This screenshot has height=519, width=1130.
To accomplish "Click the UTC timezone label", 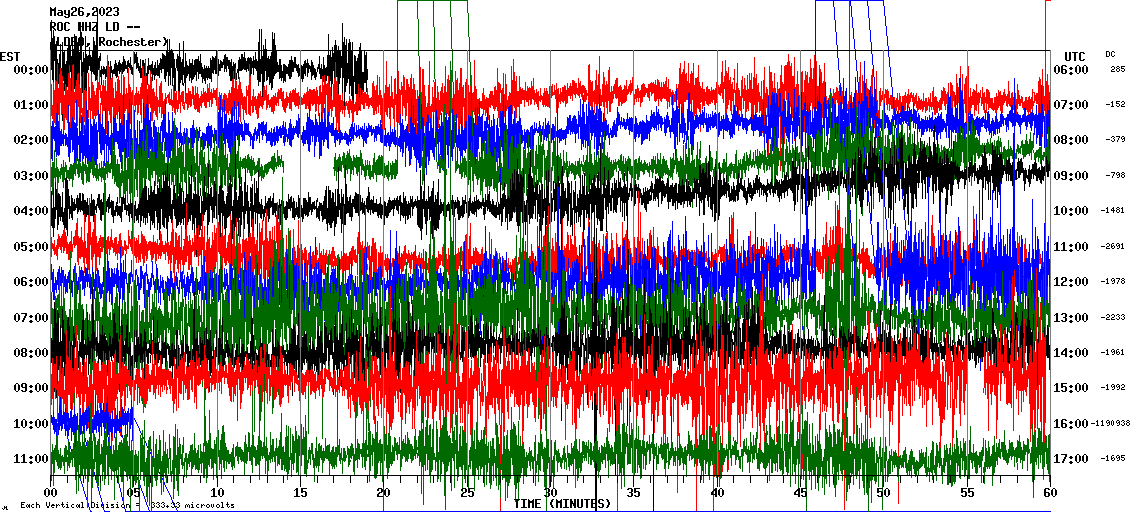I will tap(1075, 56).
